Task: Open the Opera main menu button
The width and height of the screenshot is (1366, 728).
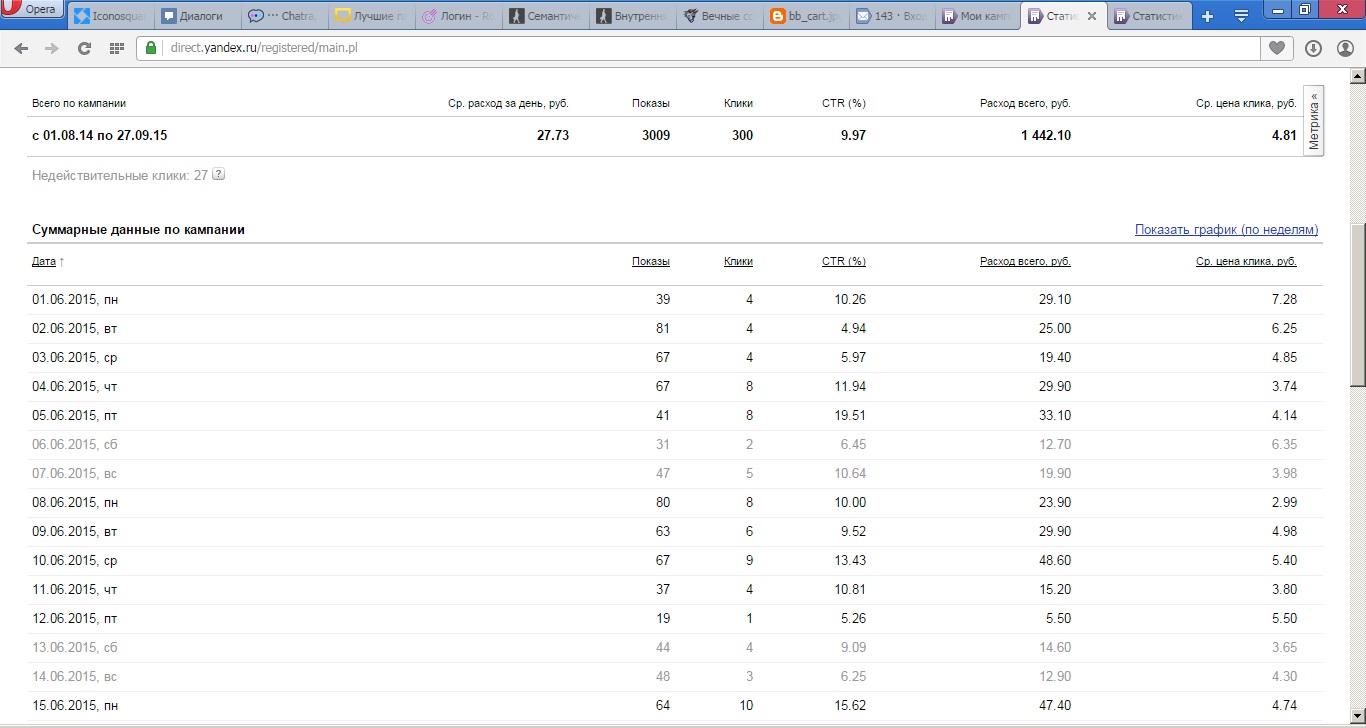Action: [33, 11]
